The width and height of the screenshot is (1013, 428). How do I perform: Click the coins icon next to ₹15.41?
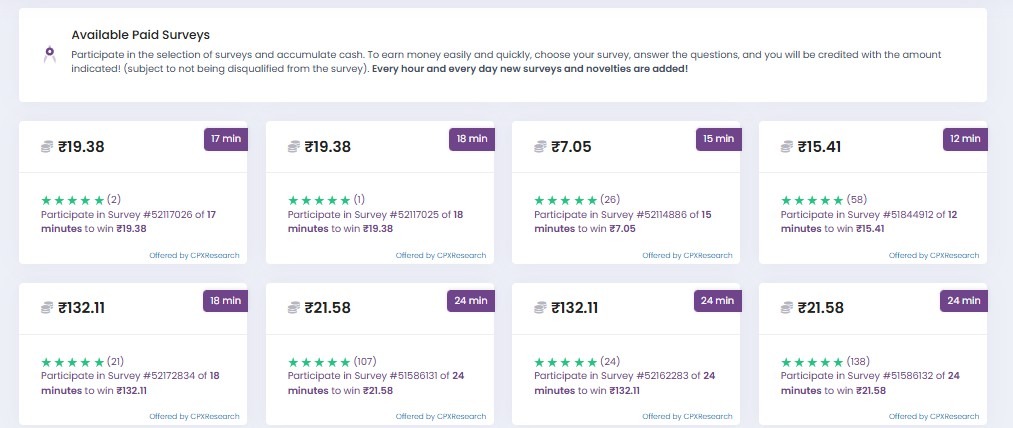click(786, 147)
